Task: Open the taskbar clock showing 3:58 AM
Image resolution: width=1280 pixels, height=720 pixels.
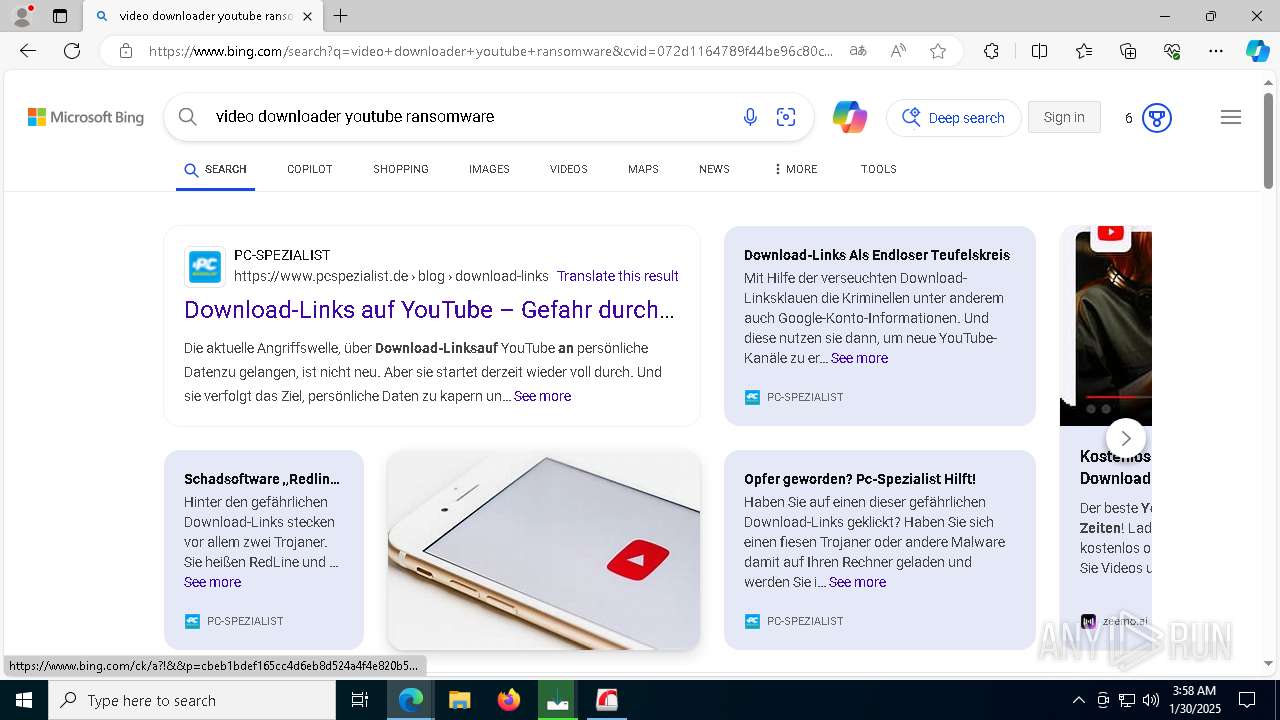Action: click(1194, 700)
